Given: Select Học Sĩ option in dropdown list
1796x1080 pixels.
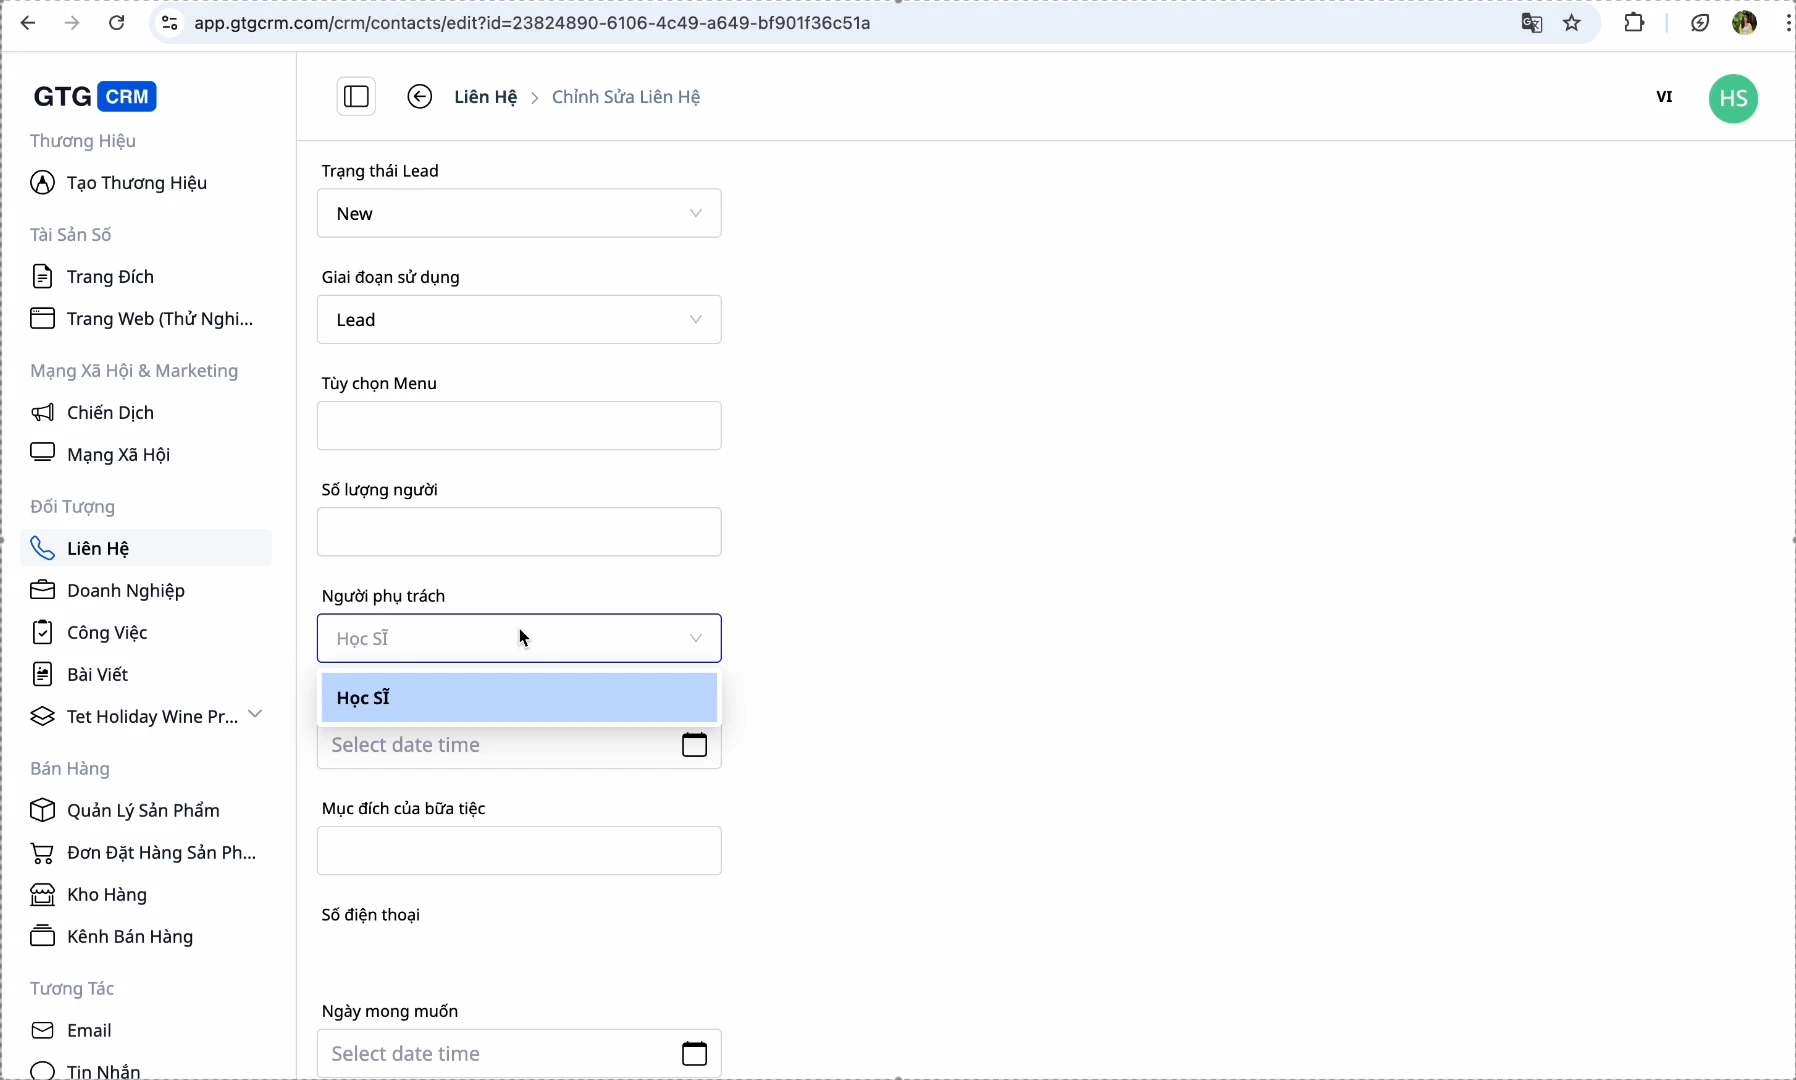Looking at the screenshot, I should tap(519, 698).
